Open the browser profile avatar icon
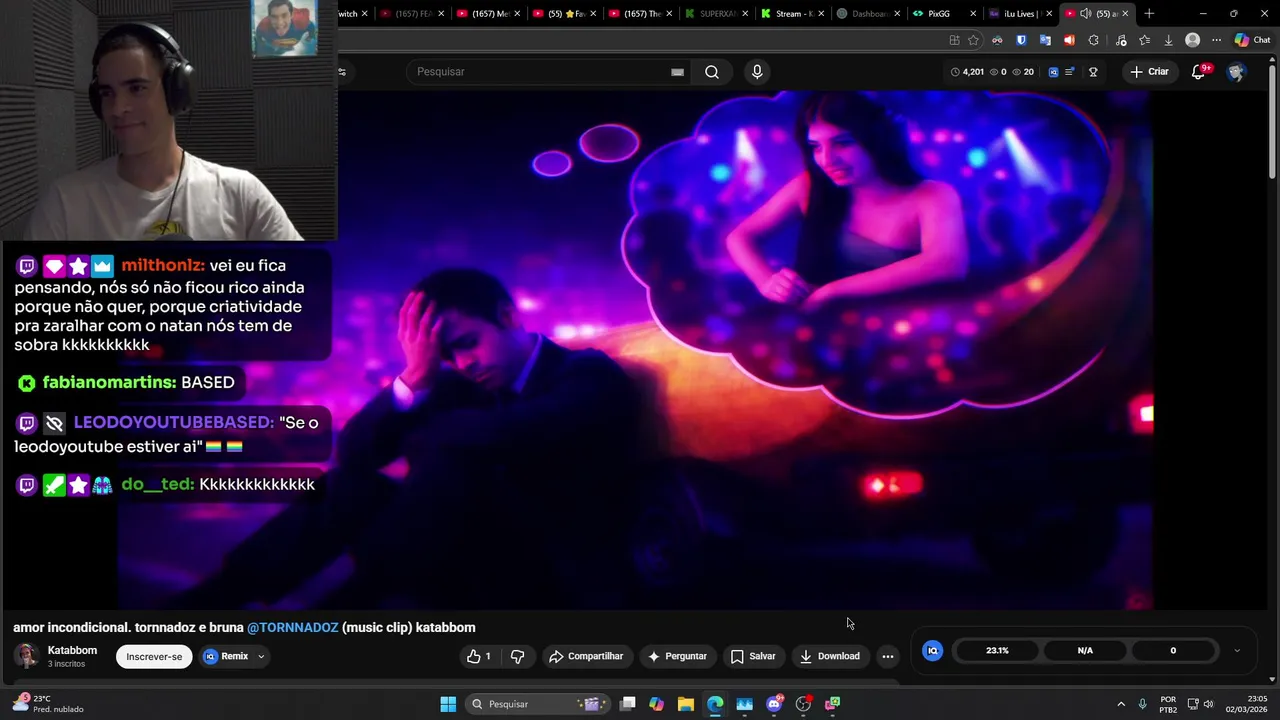This screenshot has height=720, width=1280. tap(1192, 40)
